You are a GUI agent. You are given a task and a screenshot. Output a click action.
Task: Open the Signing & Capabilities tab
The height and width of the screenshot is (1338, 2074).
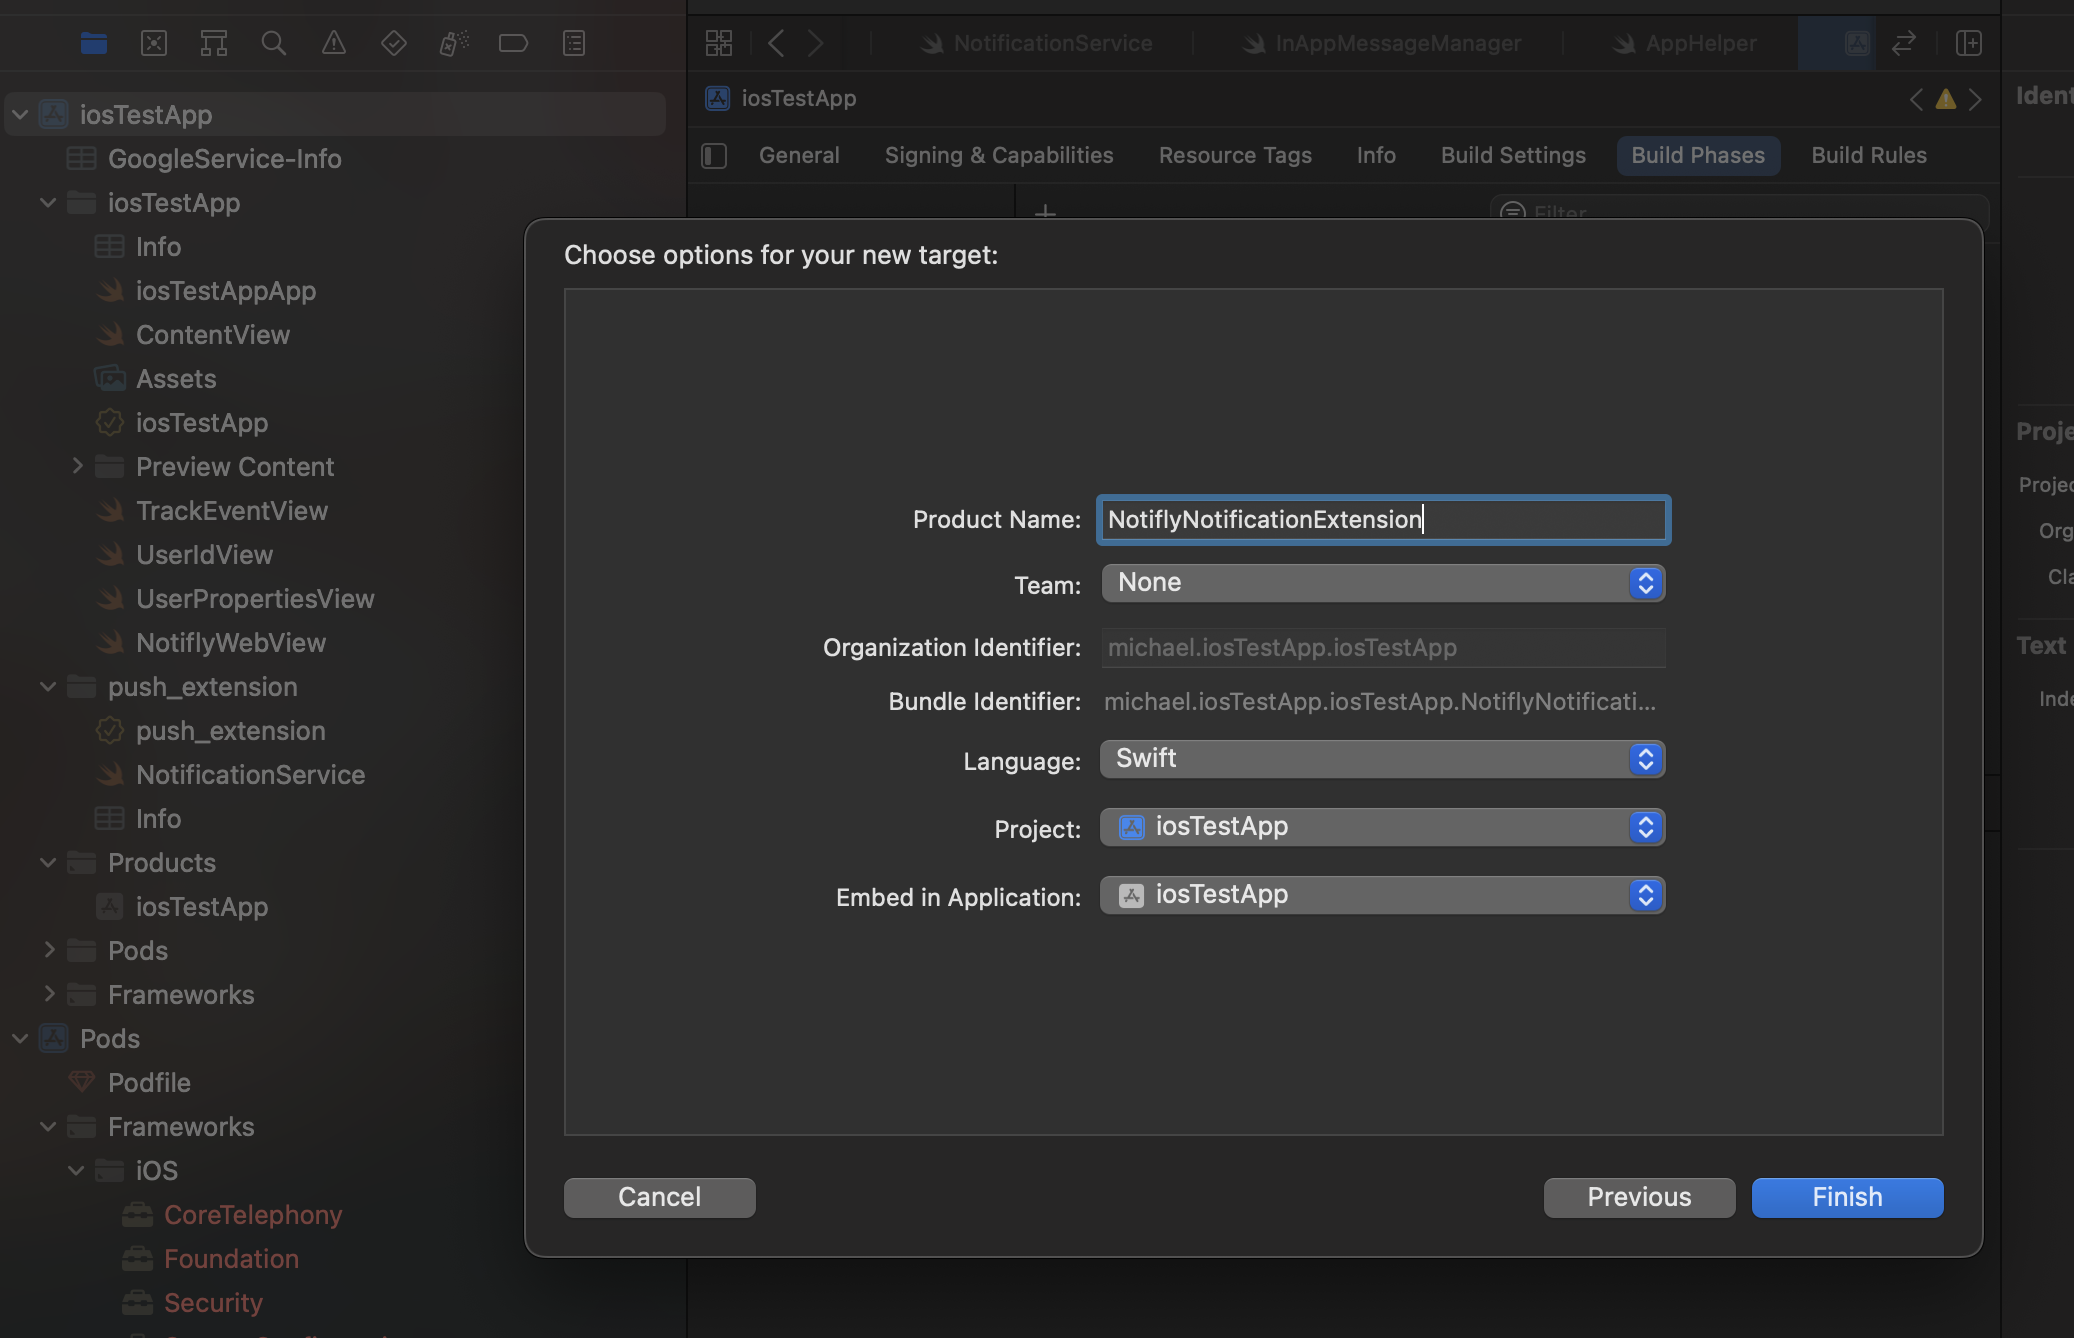[x=998, y=155]
